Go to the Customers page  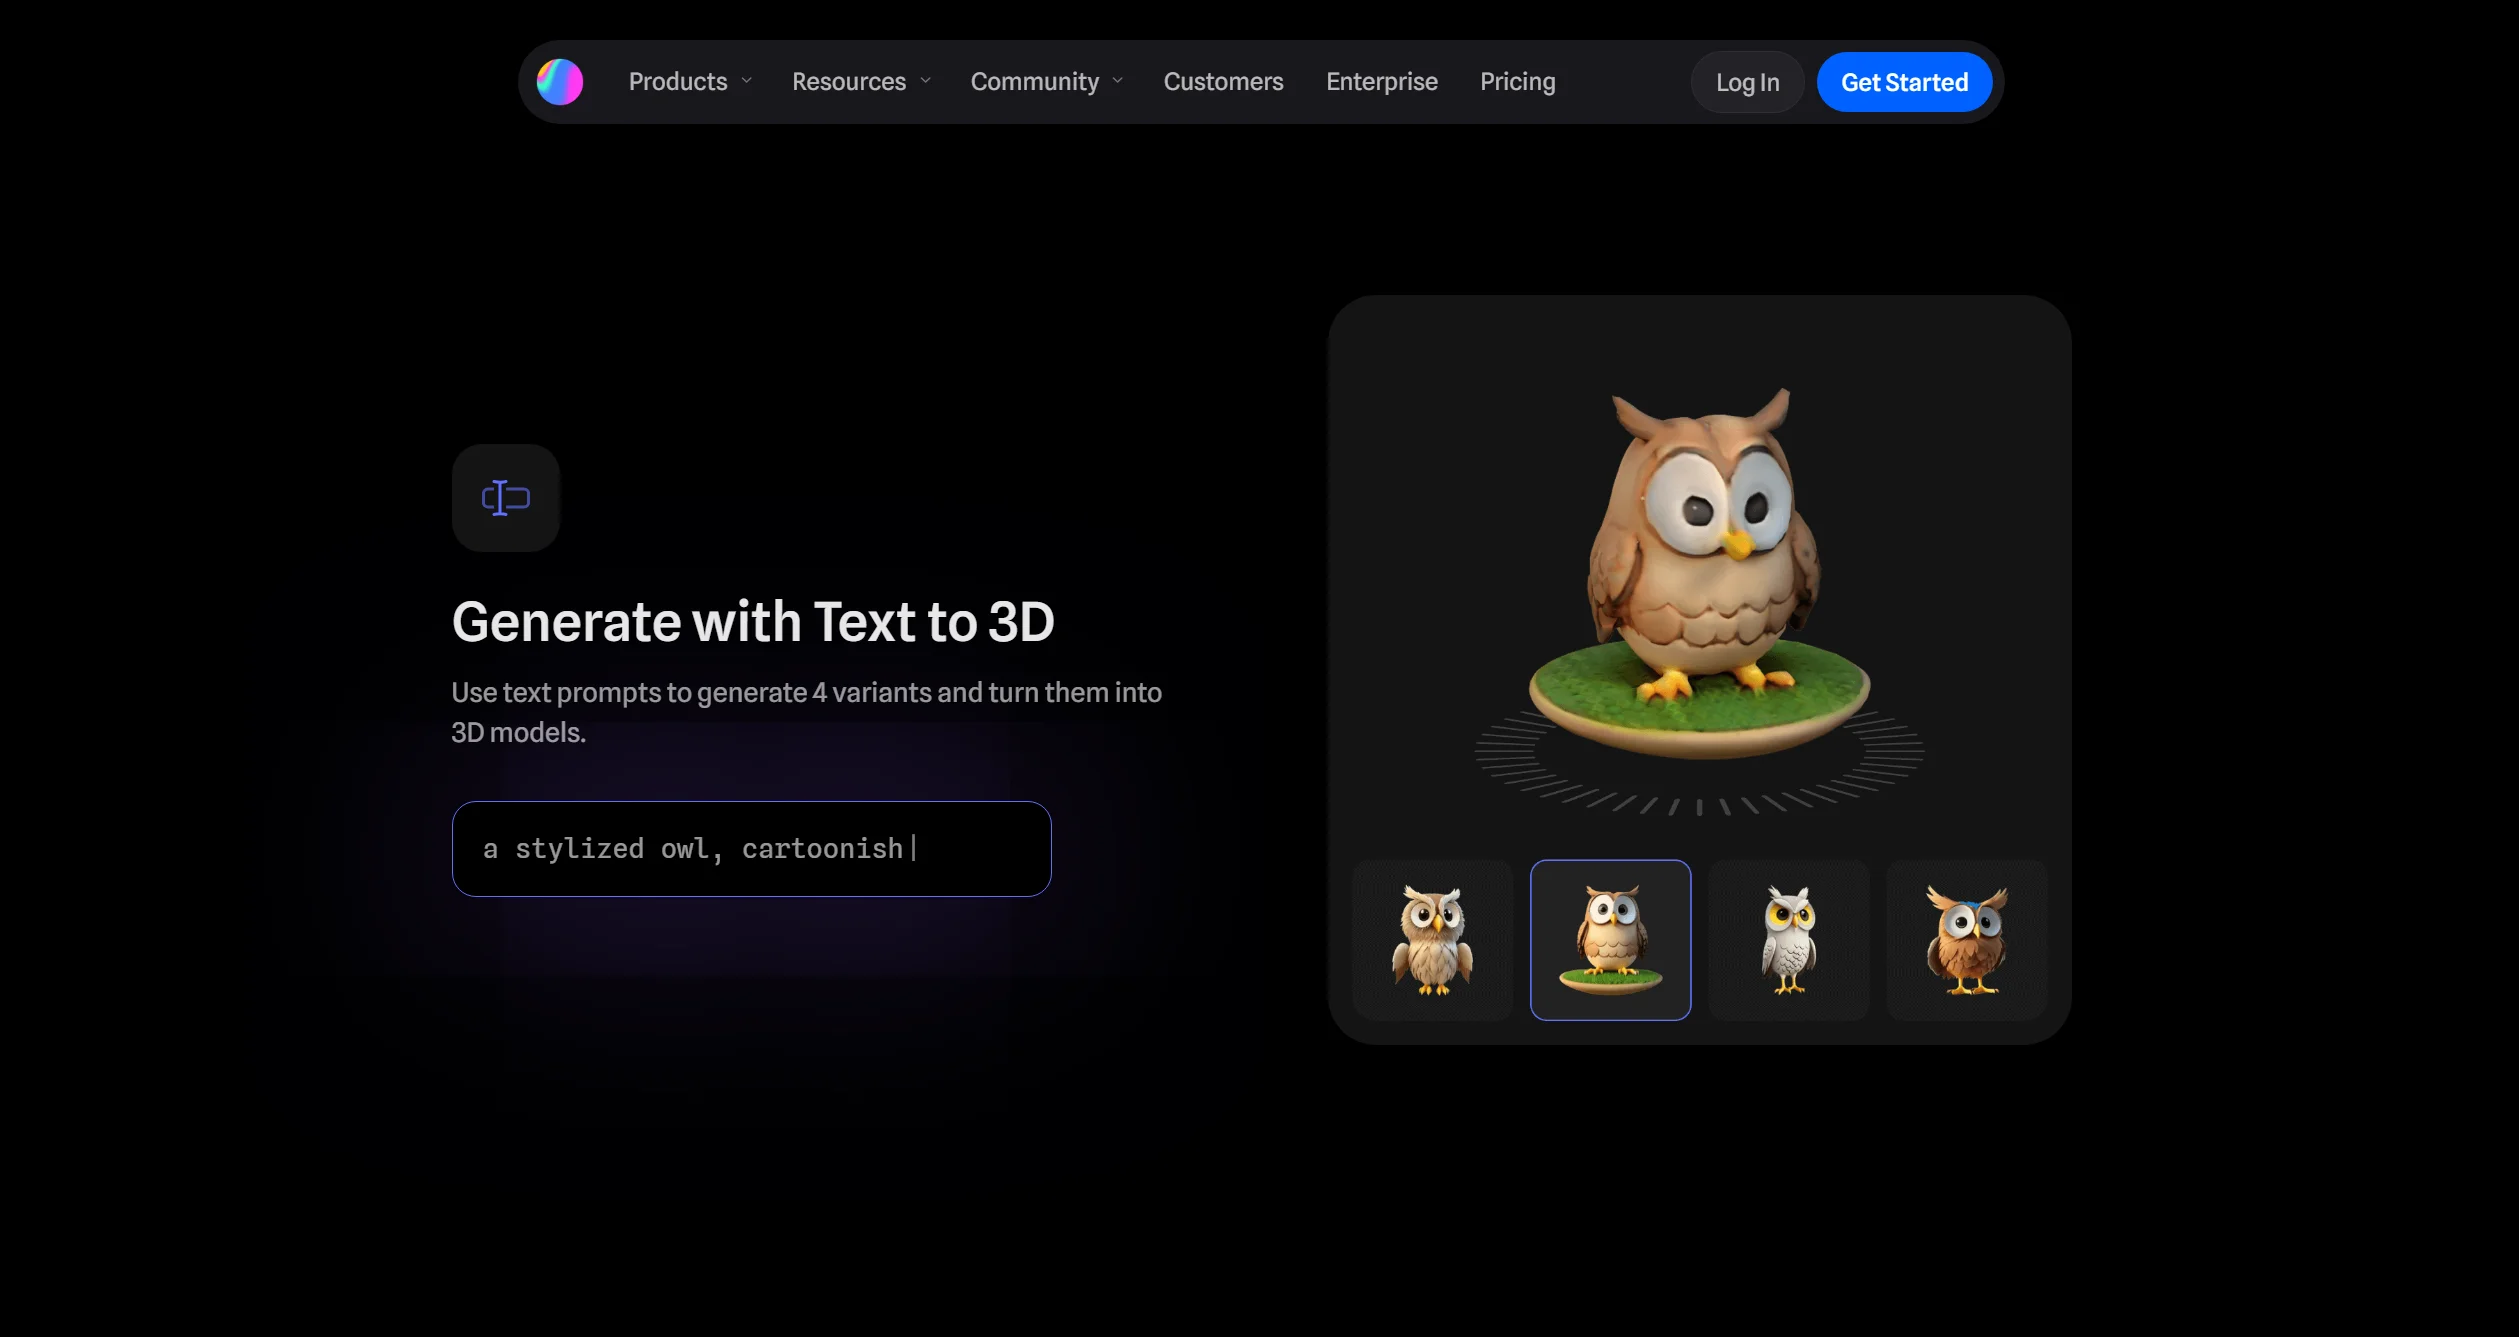pos(1223,81)
